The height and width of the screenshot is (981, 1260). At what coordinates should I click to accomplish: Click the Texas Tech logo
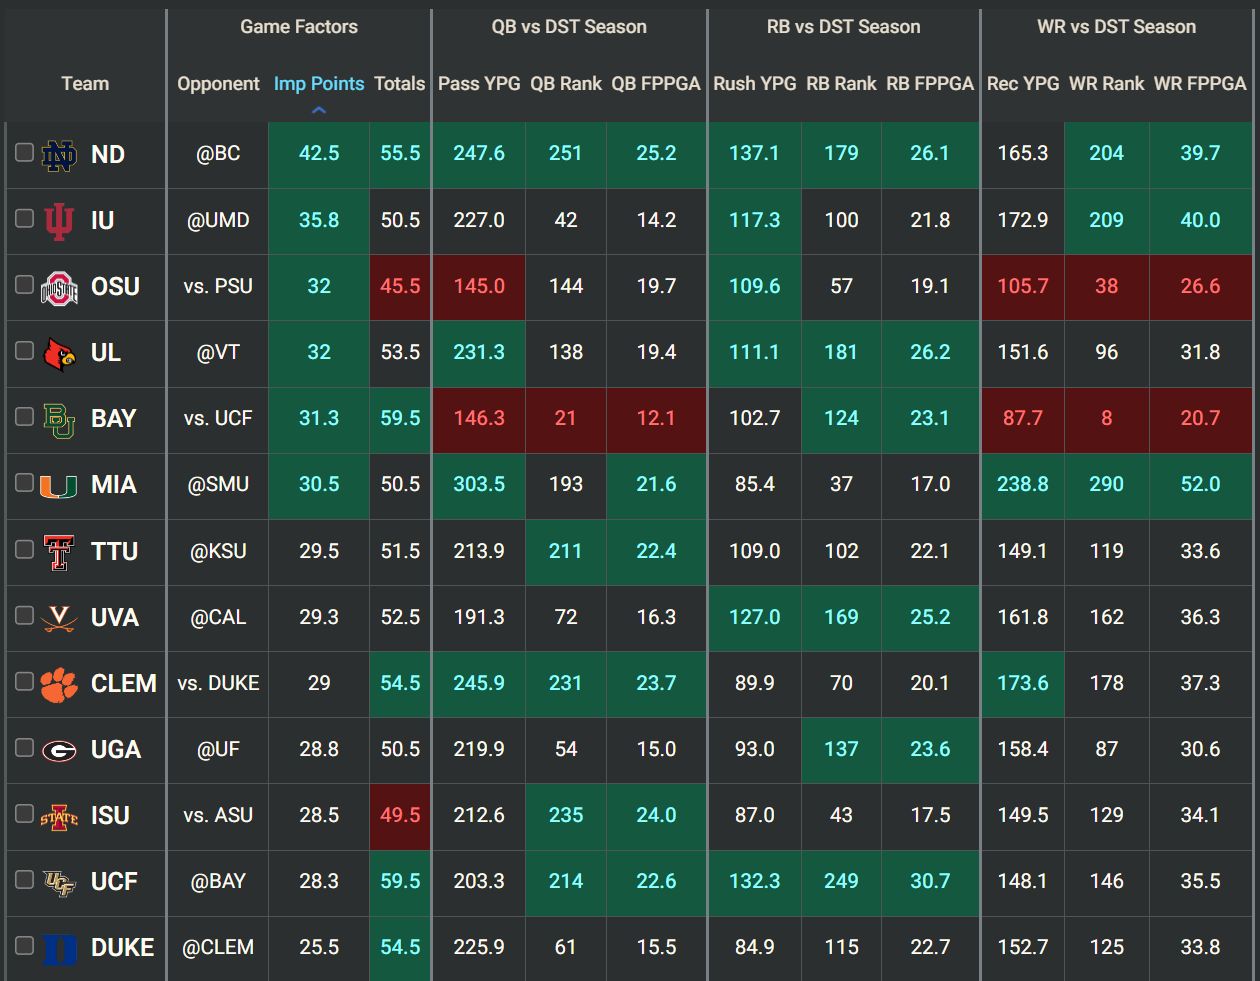[x=59, y=552]
